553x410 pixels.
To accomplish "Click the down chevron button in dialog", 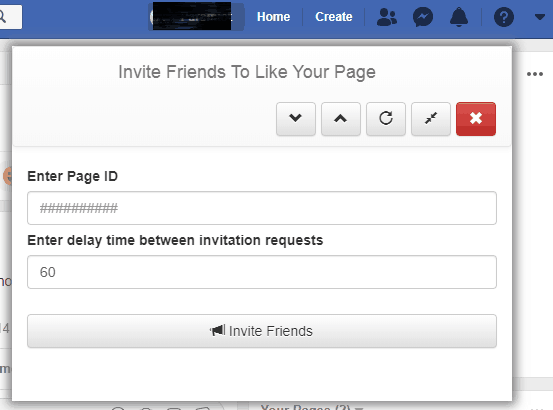I will pos(296,119).
